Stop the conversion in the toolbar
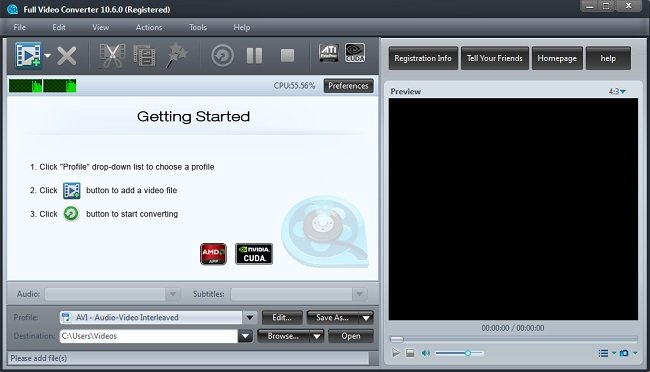The height and width of the screenshot is (372, 650). (287, 56)
